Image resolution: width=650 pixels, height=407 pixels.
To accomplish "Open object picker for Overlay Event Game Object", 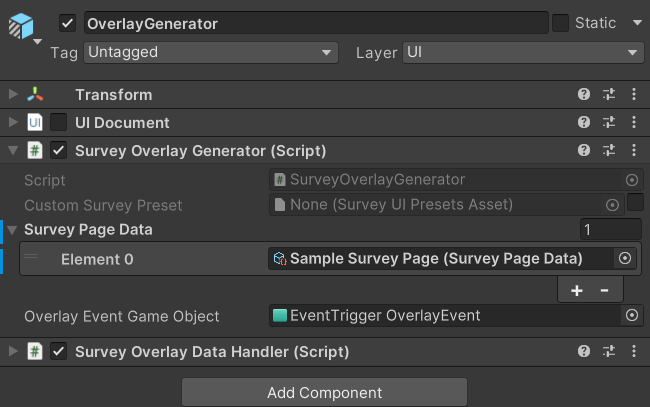I will [632, 315].
